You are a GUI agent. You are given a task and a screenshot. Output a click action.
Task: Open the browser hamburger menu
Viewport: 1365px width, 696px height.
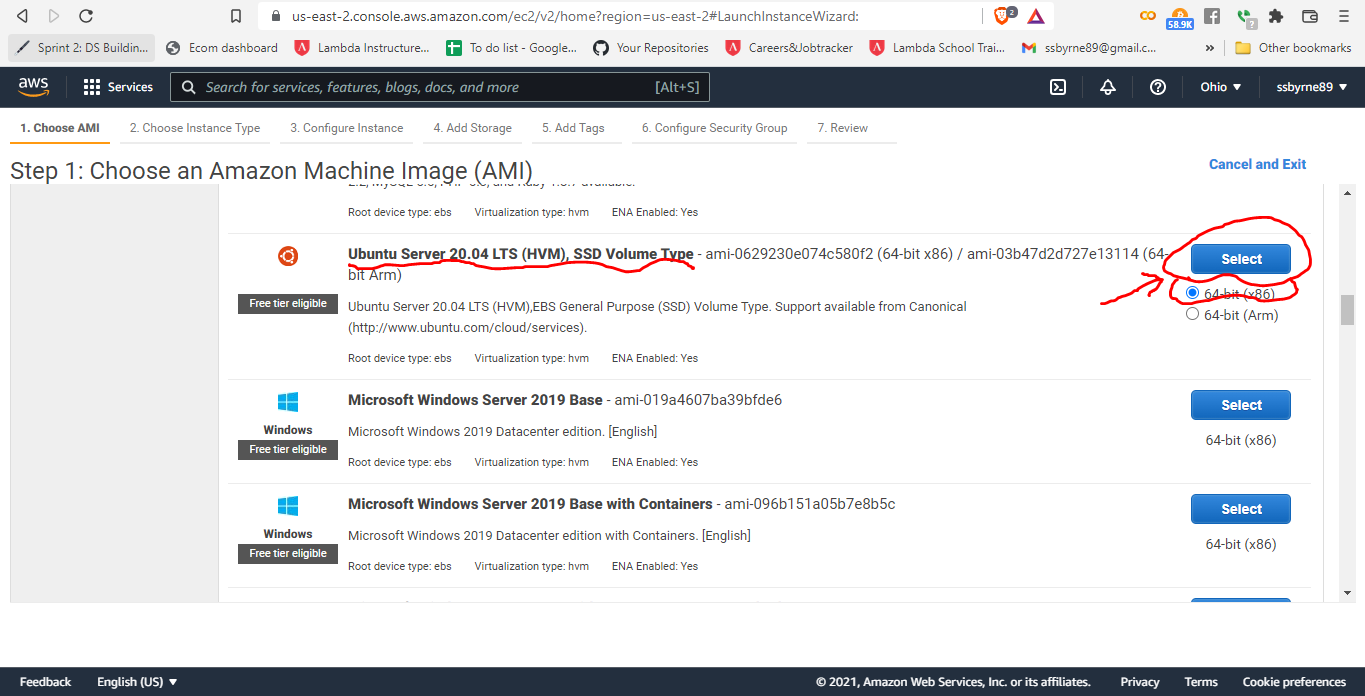coord(1344,16)
